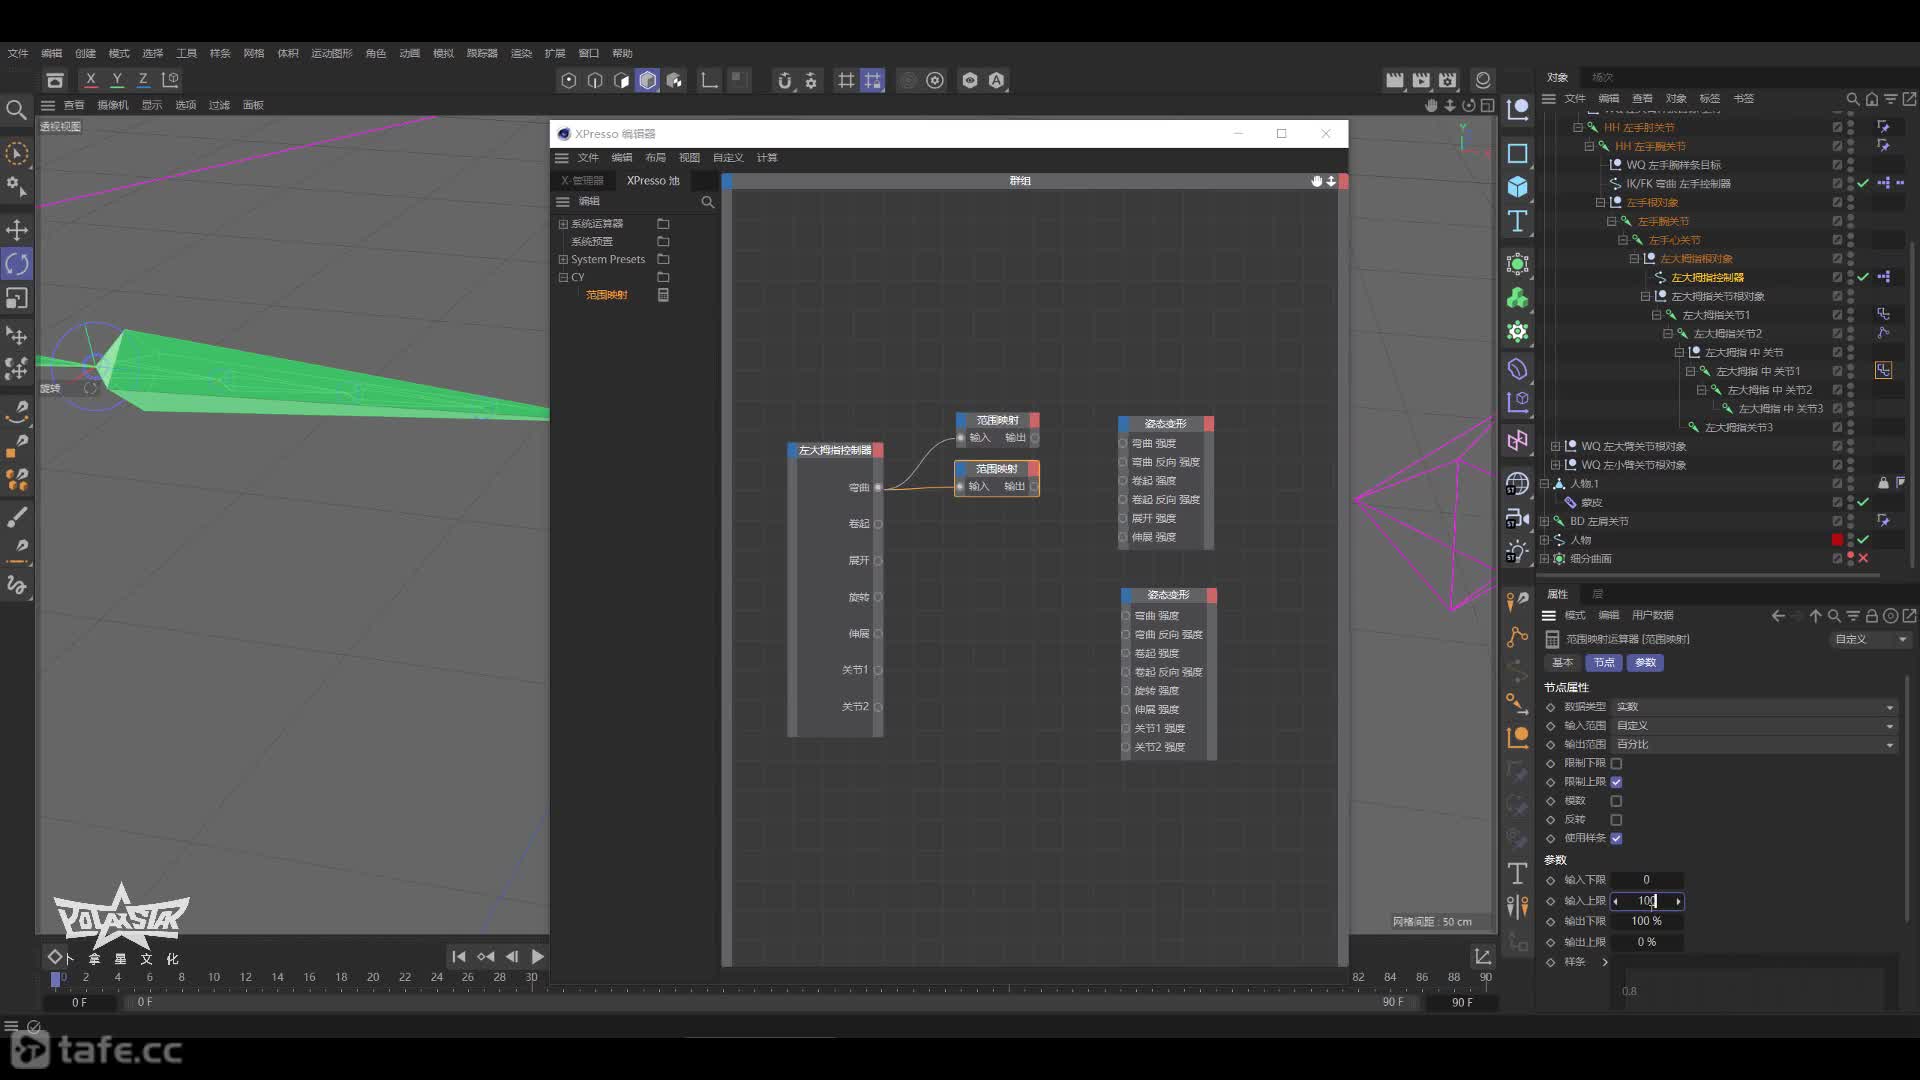This screenshot has width=1920, height=1080.
Task: Open 输入范围 dropdown
Action: [1755, 726]
